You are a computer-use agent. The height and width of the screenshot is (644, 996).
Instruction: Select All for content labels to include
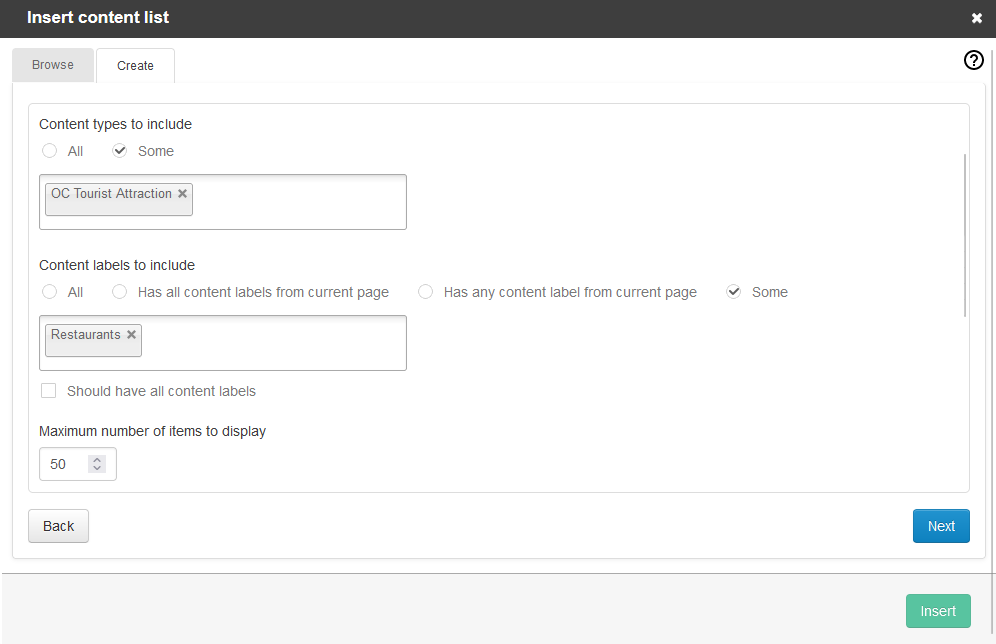click(49, 291)
